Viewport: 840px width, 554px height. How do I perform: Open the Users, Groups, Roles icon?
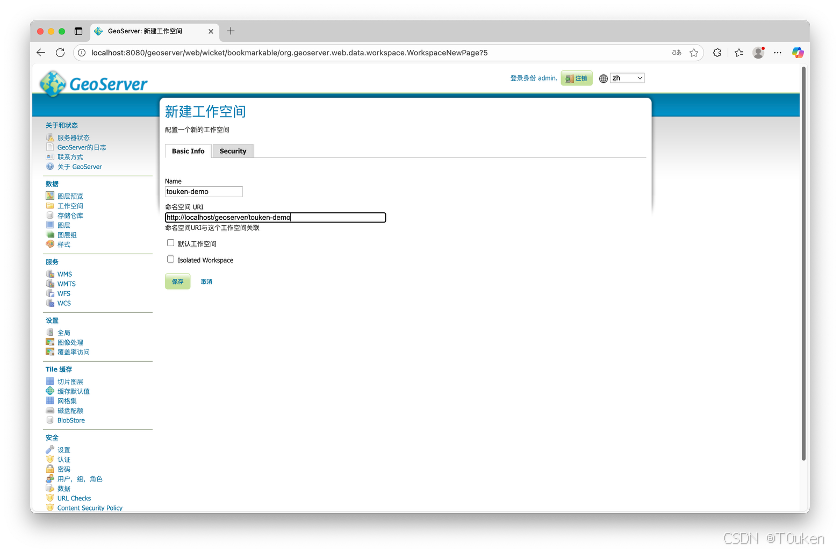(x=50, y=478)
